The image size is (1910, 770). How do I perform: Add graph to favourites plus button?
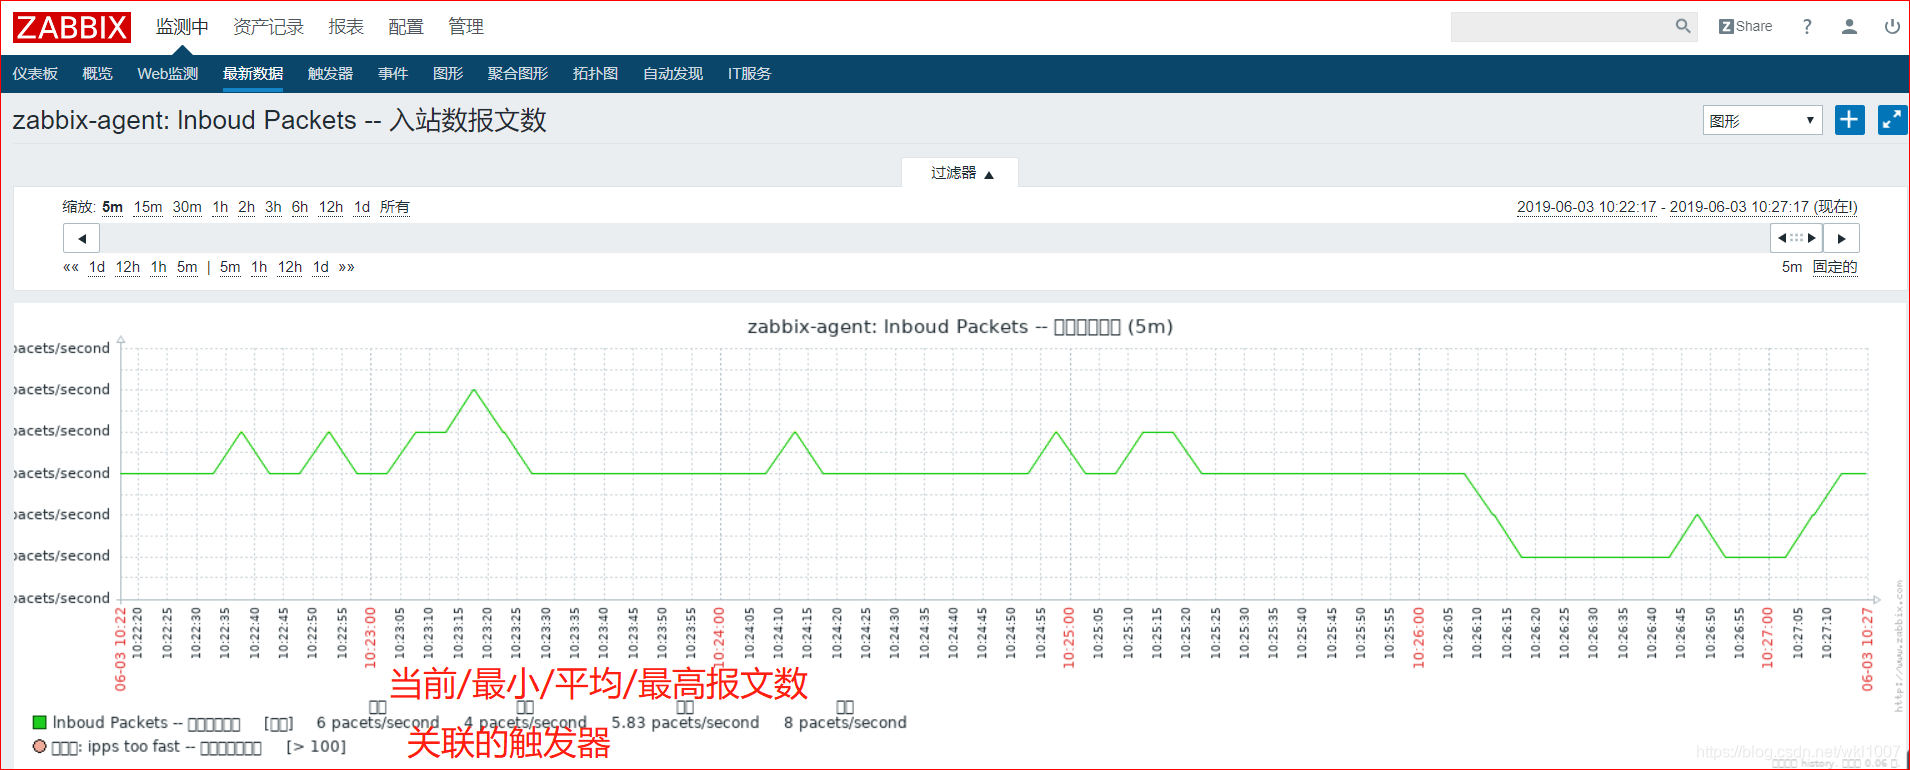point(1850,120)
